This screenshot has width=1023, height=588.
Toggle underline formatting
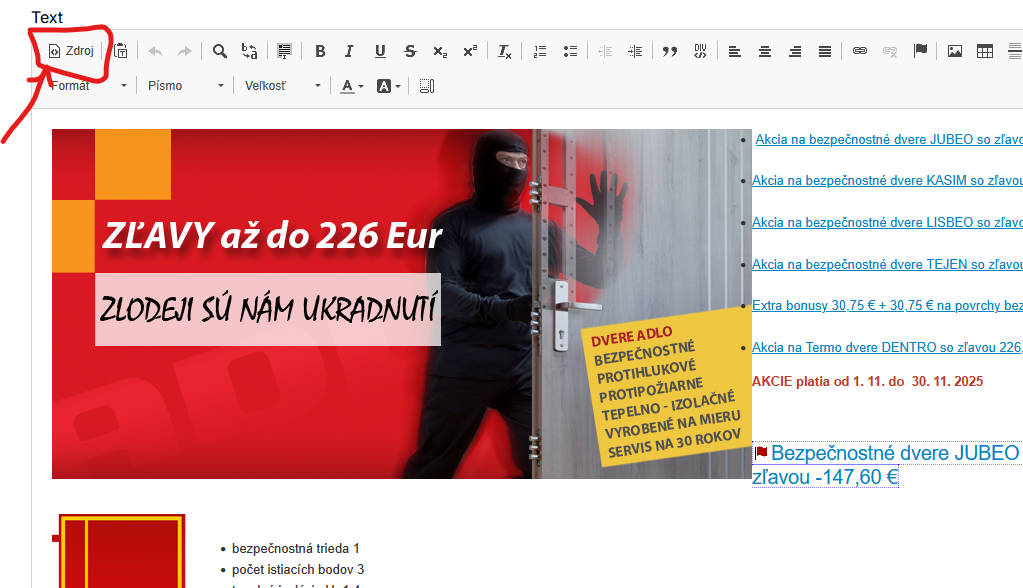tap(380, 51)
